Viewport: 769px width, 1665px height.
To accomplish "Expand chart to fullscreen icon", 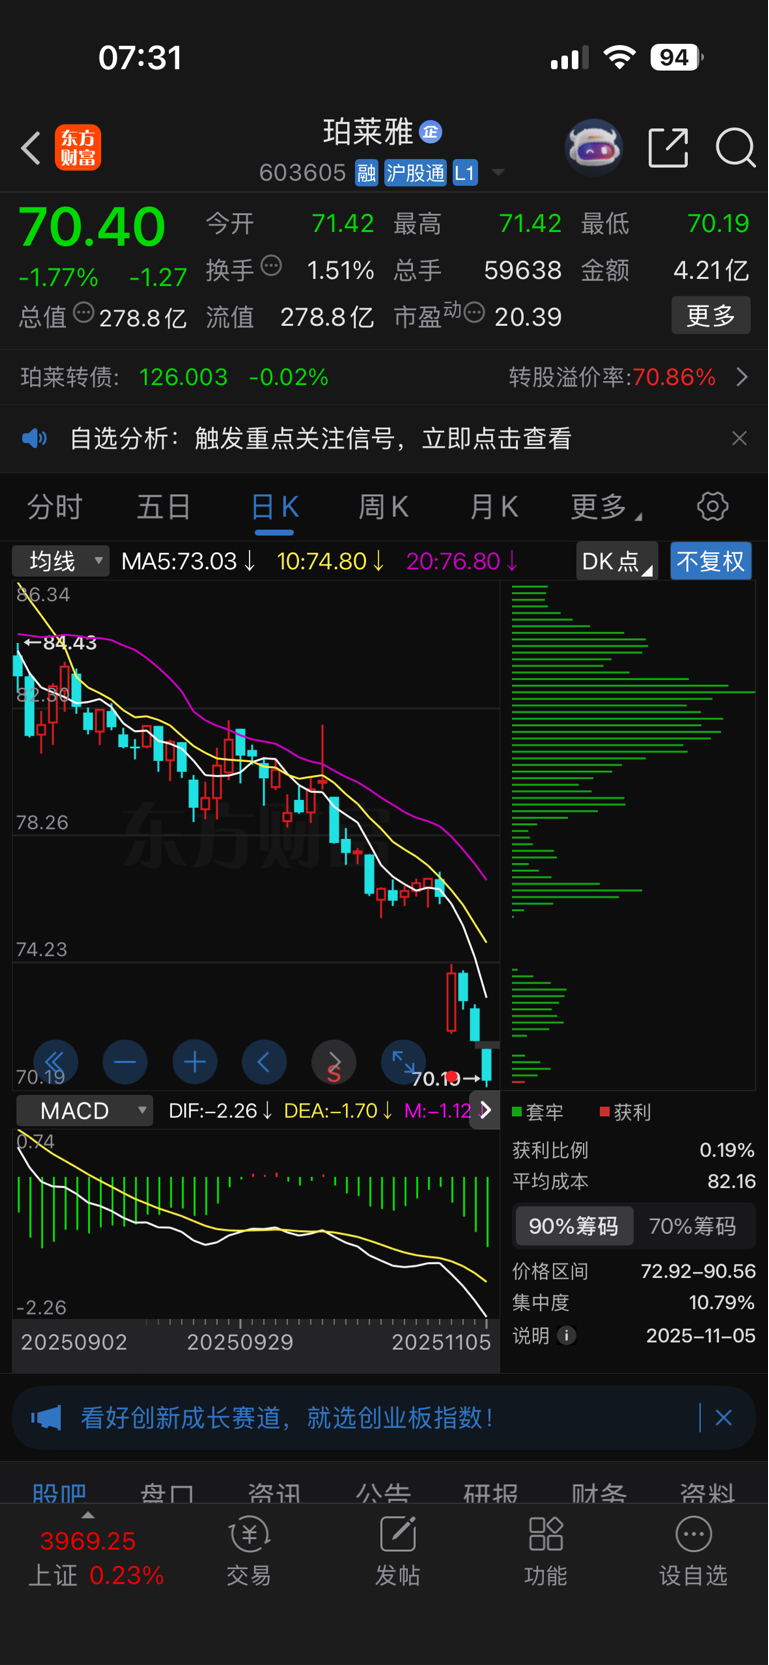I will tap(404, 1062).
